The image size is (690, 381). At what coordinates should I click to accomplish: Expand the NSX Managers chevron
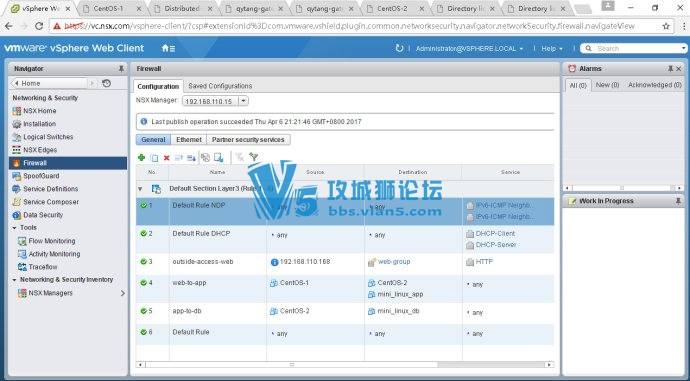coord(123,293)
